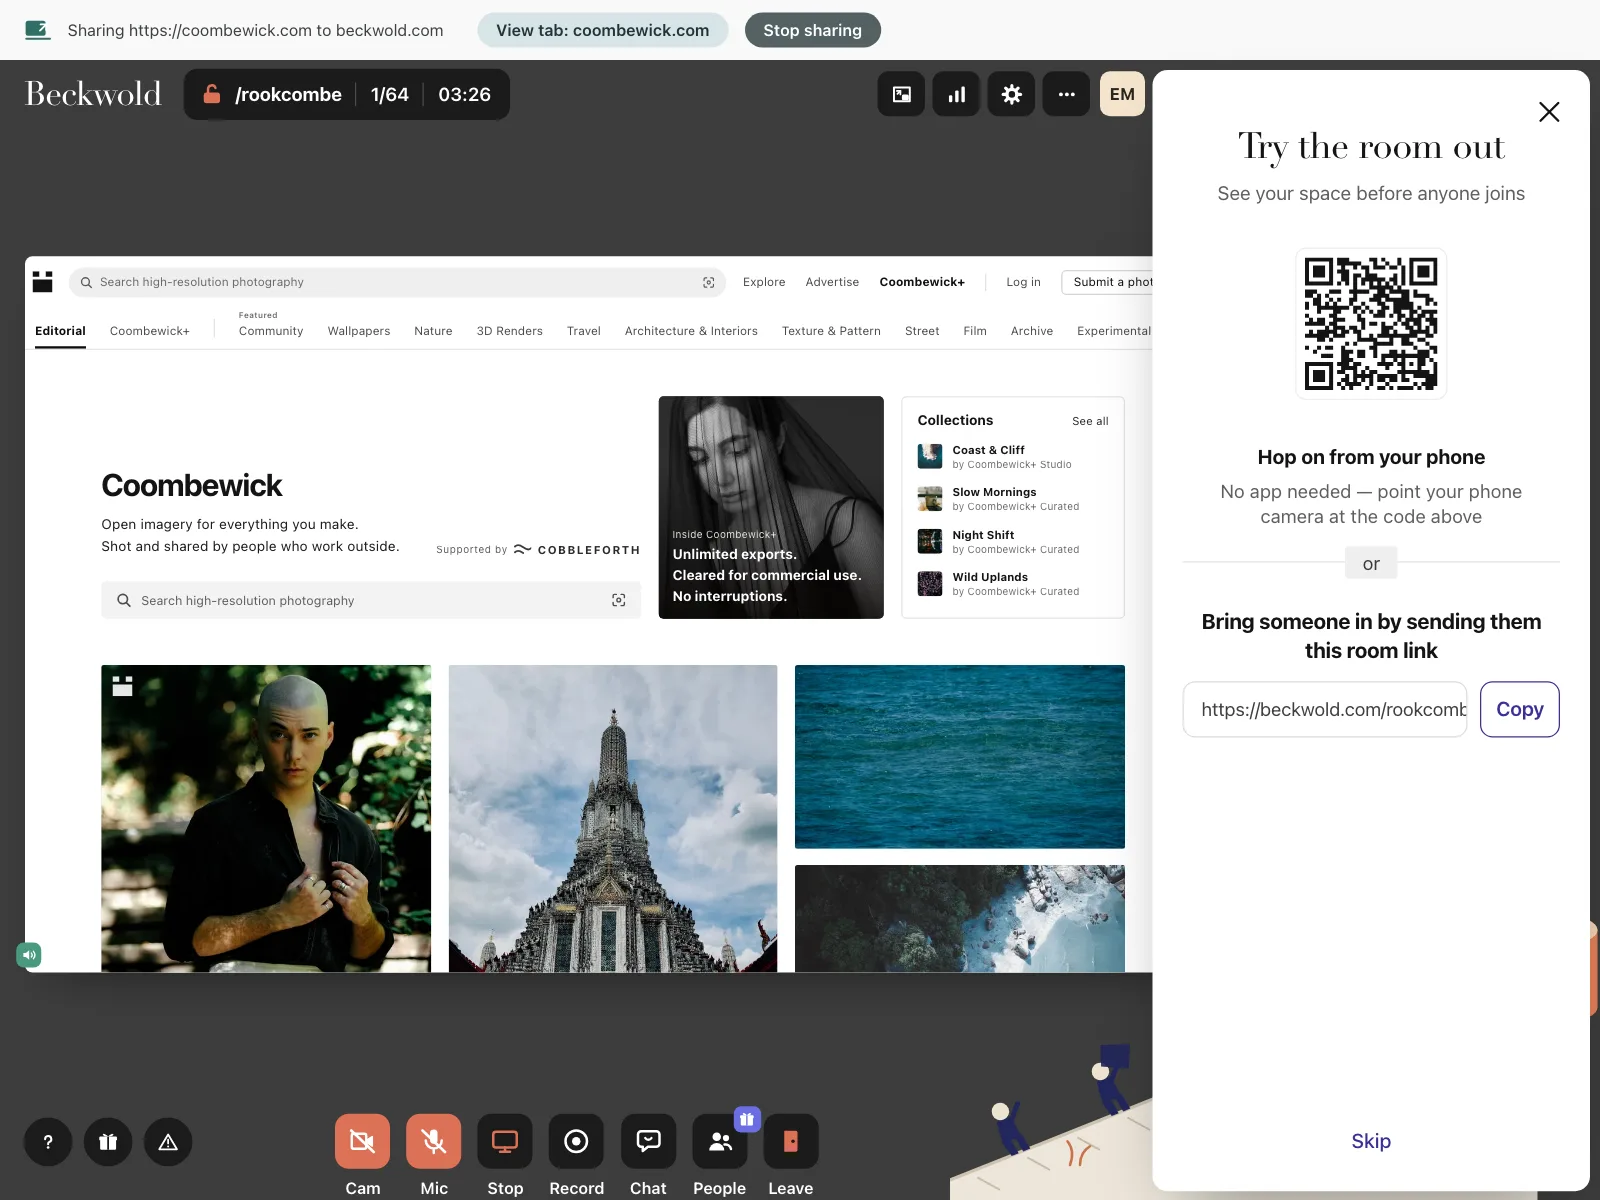This screenshot has width=1600, height=1200.
Task: Click the Beckwold logo
Action: [93, 94]
